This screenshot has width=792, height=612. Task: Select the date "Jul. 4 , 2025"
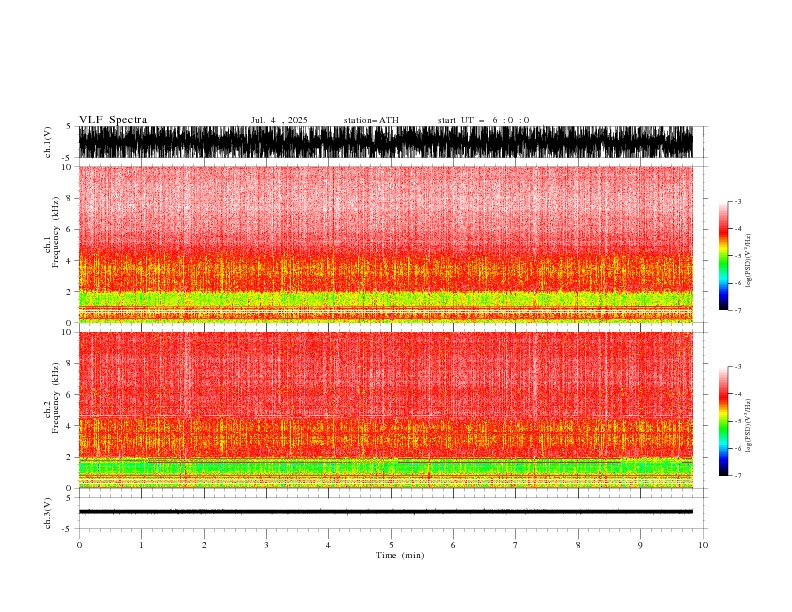pyautogui.click(x=279, y=120)
